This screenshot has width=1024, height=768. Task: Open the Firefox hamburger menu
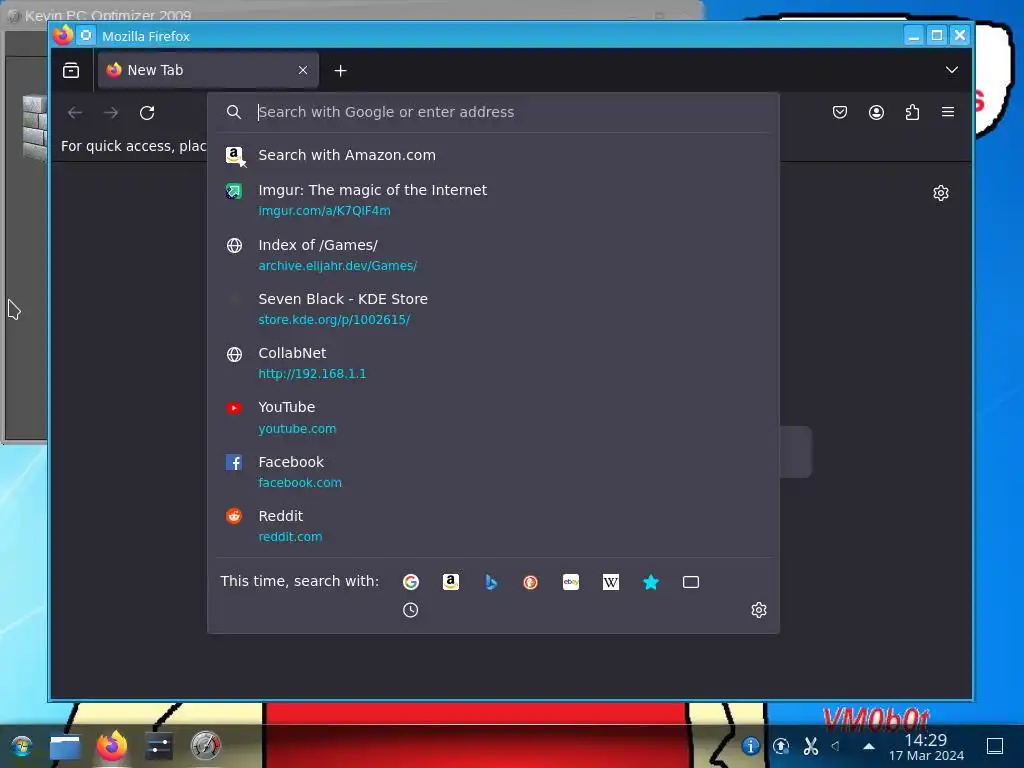948,112
